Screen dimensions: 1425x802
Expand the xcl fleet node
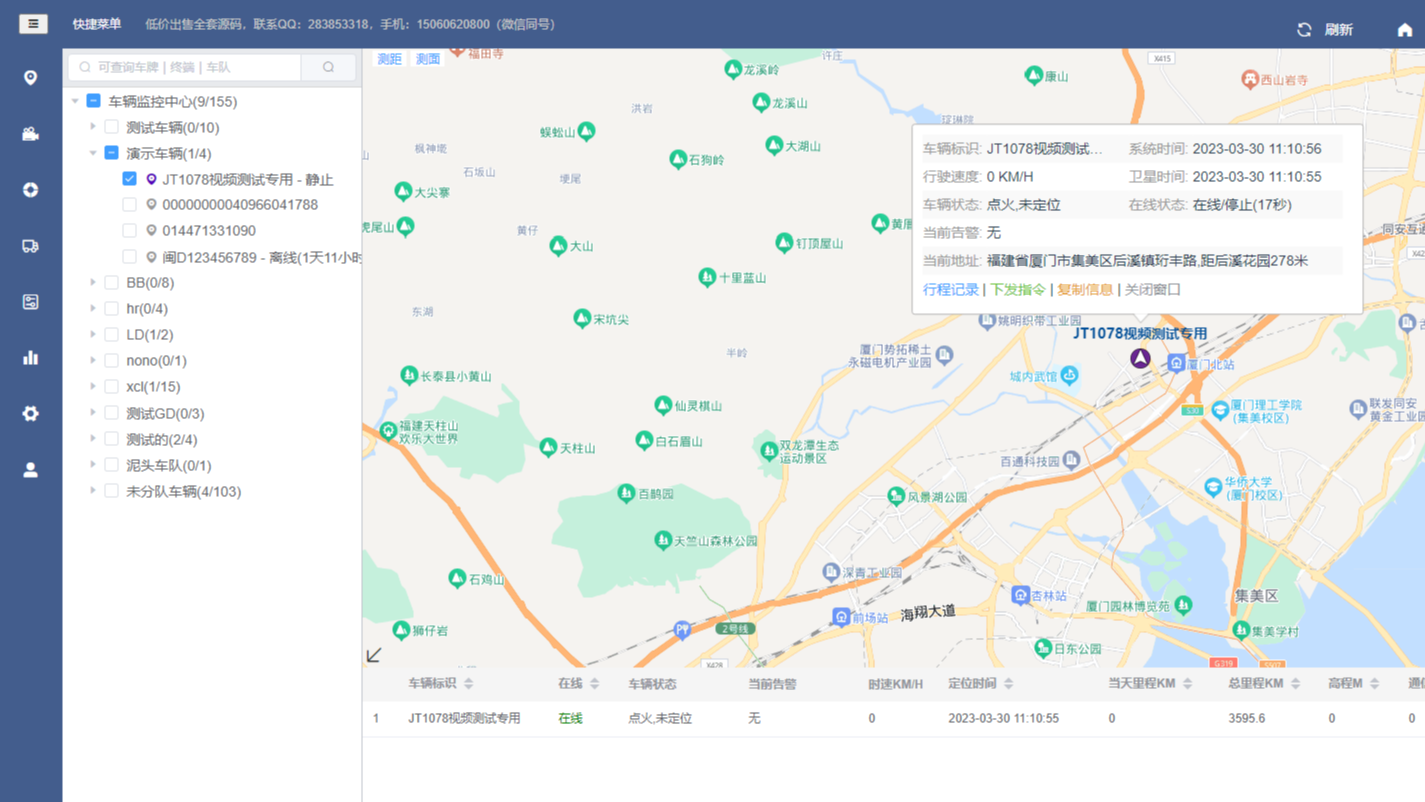point(91,386)
